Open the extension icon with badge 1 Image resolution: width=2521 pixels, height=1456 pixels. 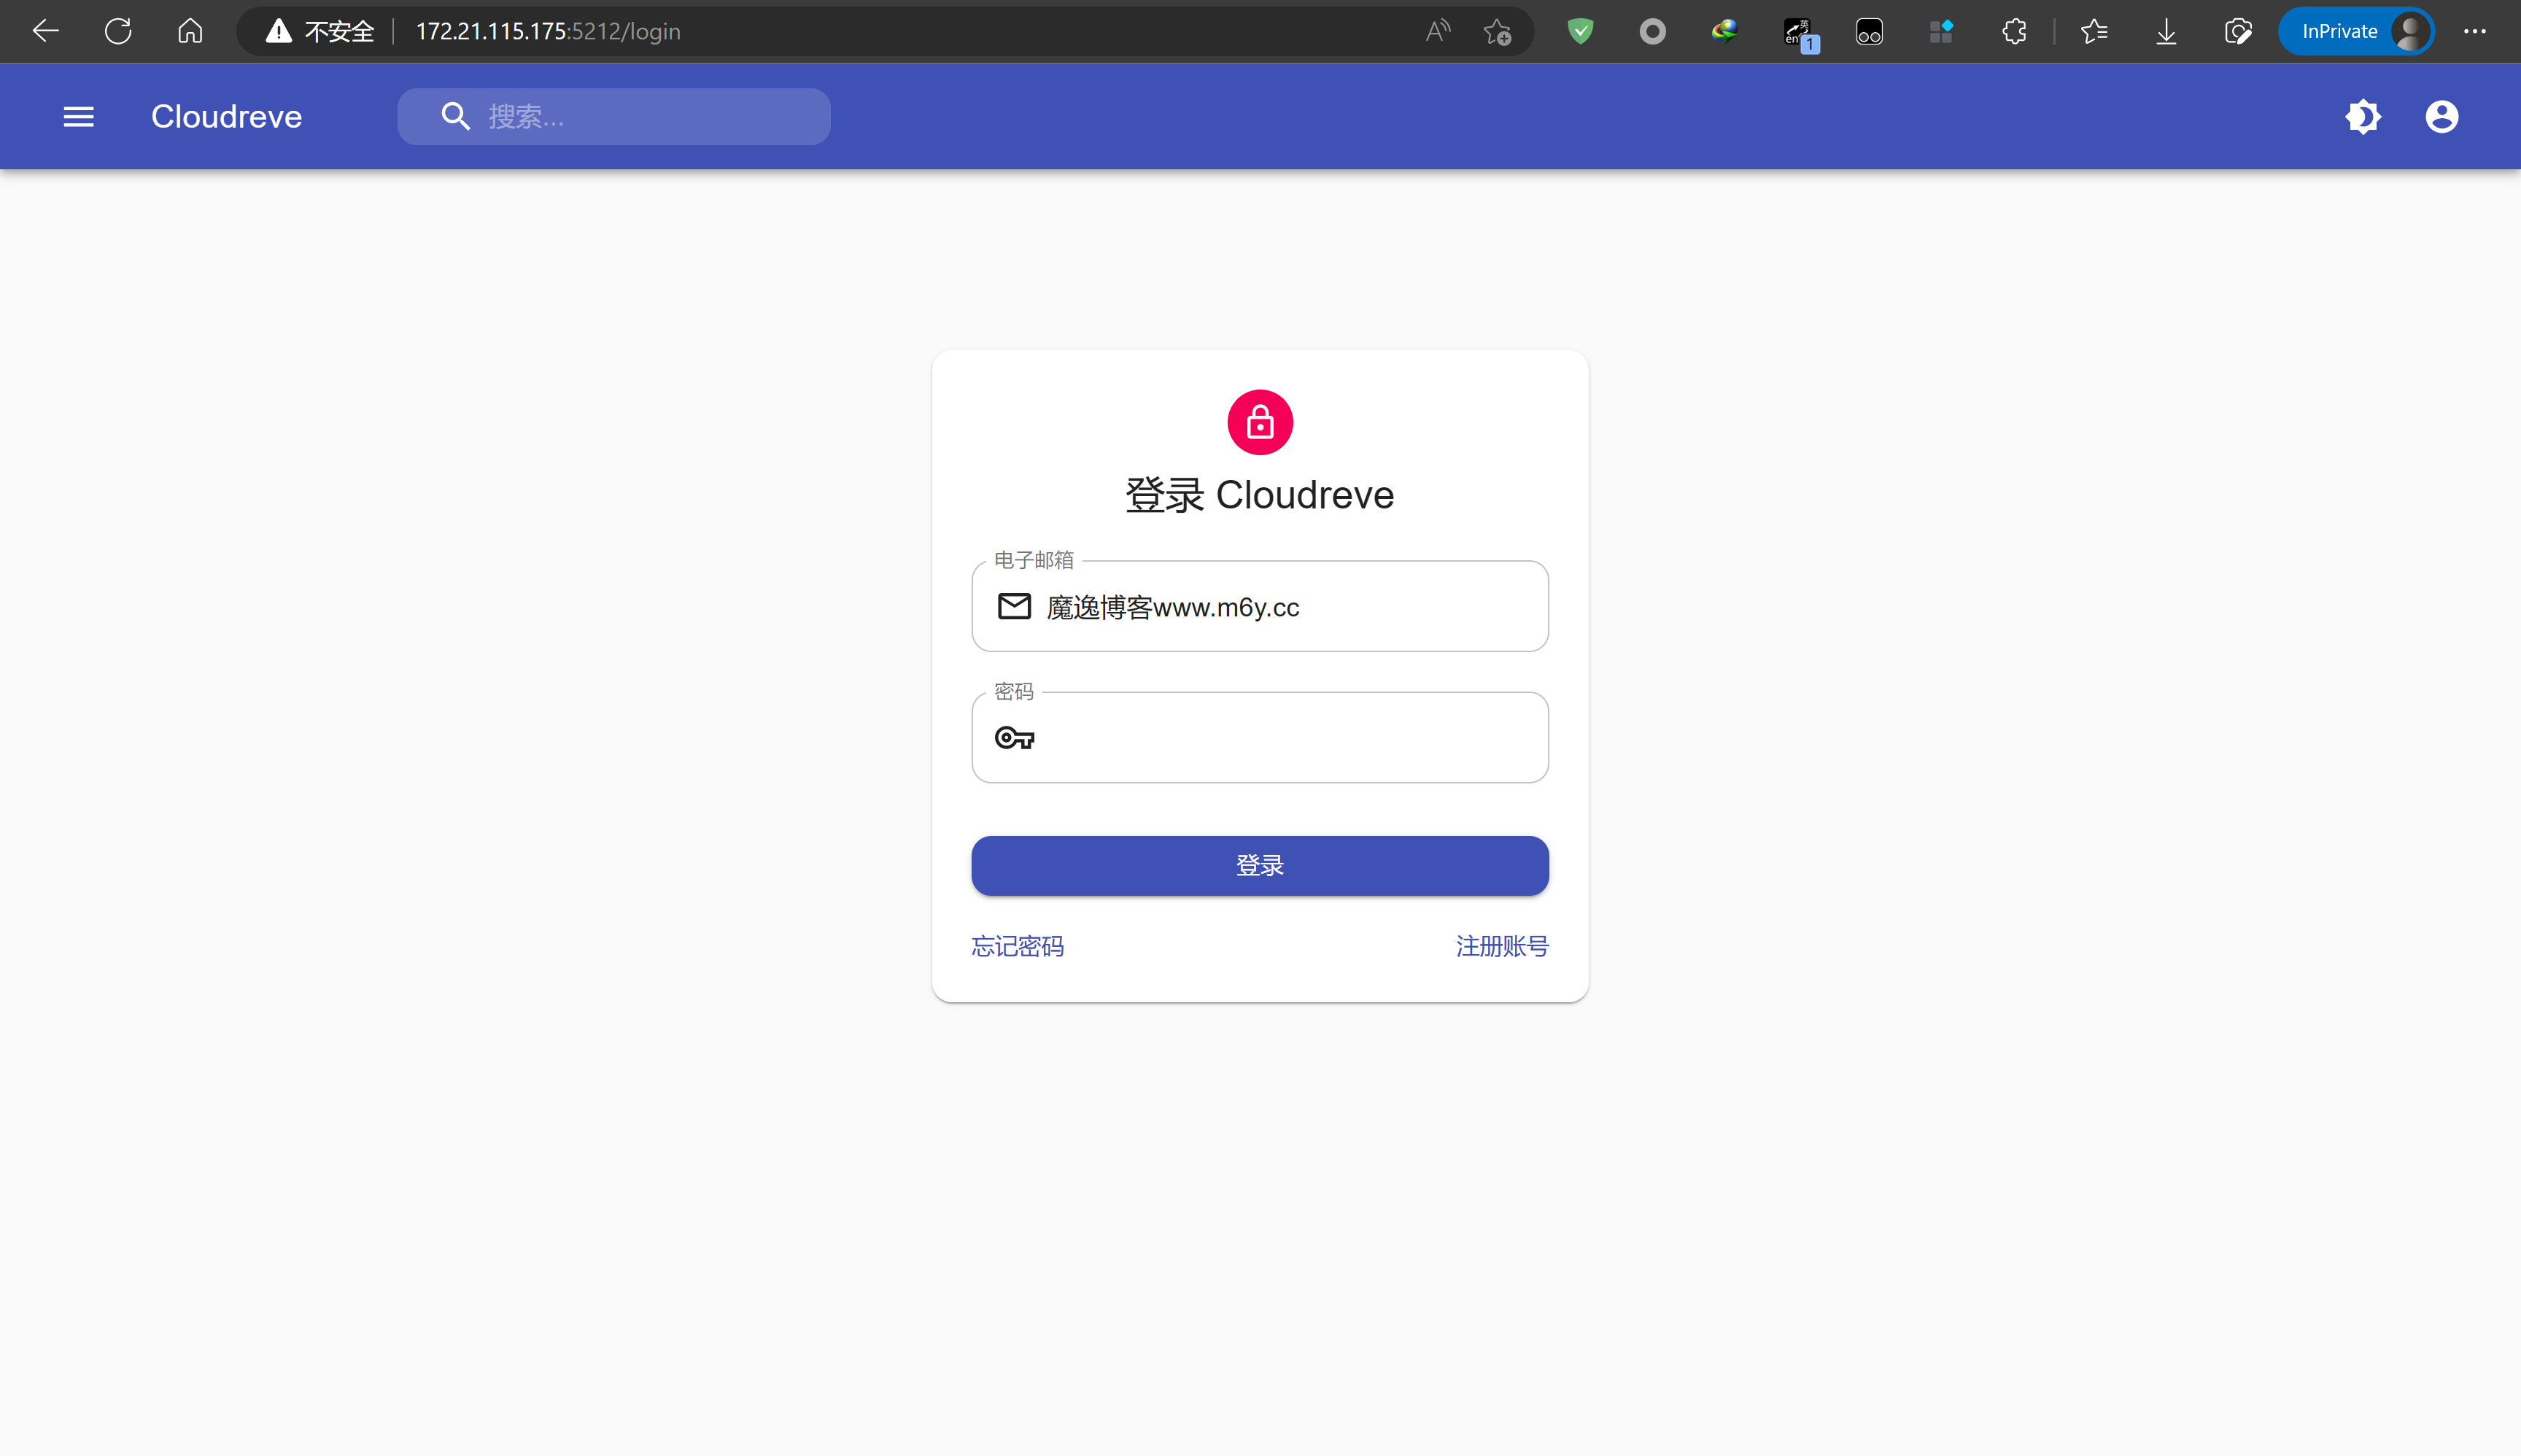tap(1800, 34)
